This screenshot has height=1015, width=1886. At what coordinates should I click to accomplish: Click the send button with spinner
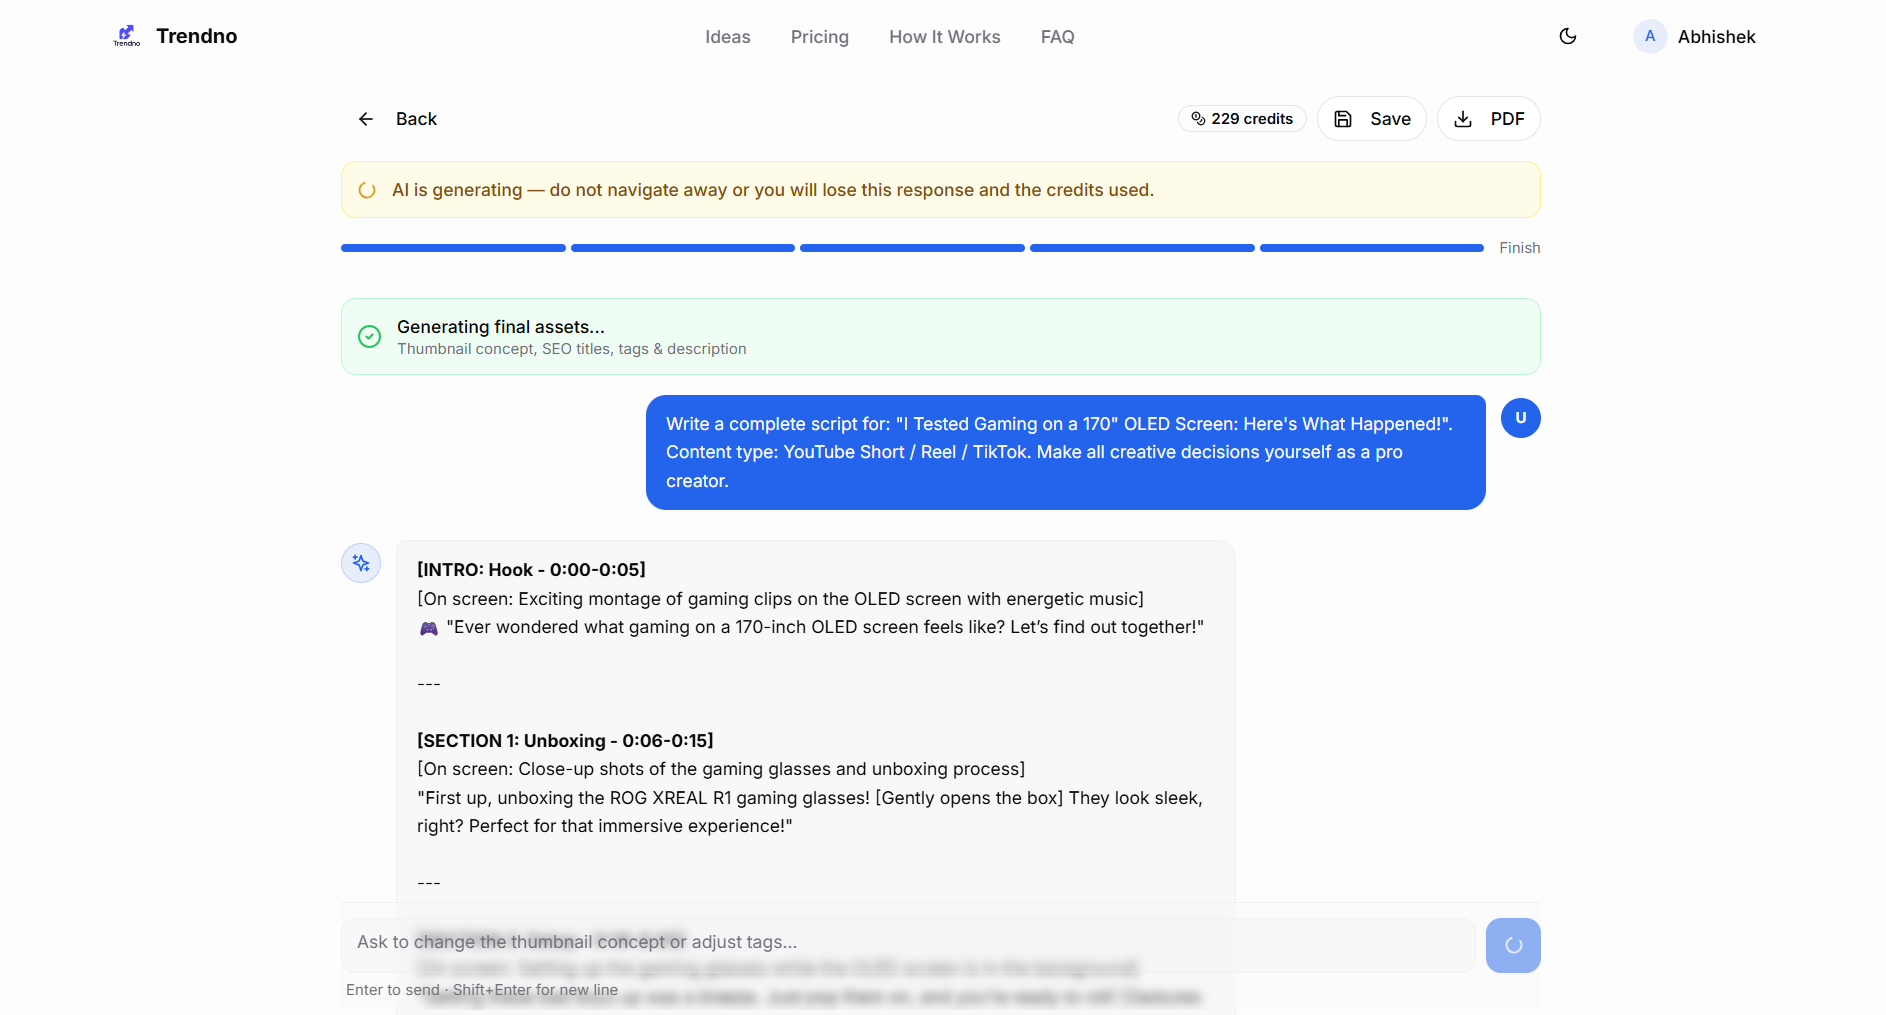click(1513, 945)
